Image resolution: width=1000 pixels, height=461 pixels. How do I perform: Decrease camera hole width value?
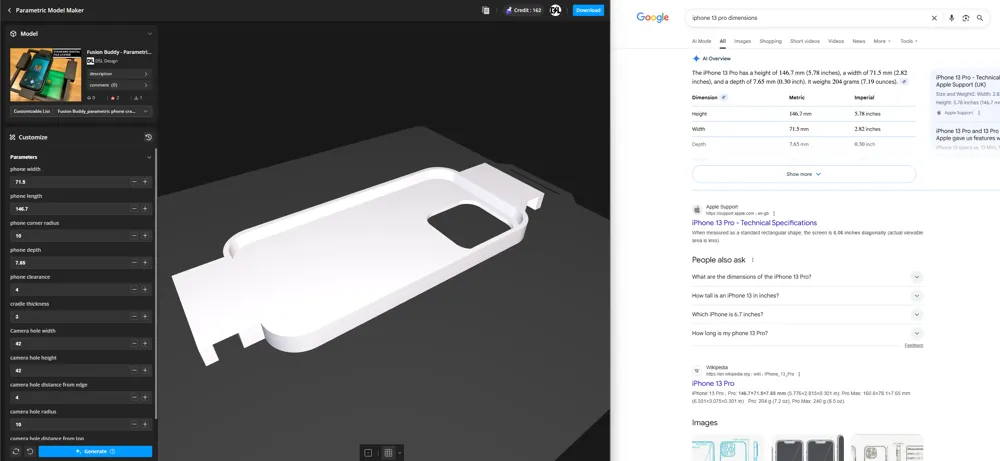tap(134, 344)
